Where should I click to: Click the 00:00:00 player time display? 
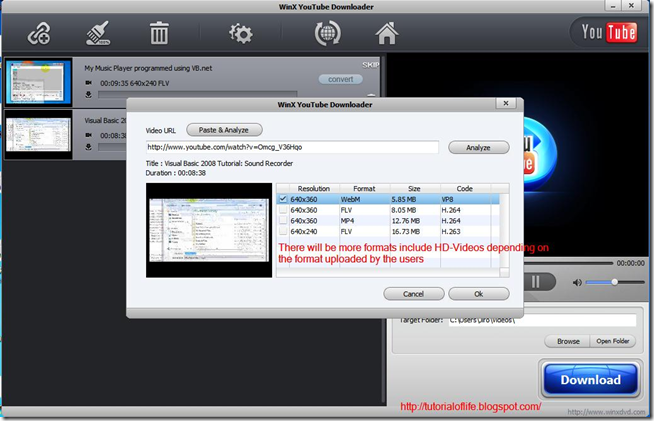click(x=630, y=263)
